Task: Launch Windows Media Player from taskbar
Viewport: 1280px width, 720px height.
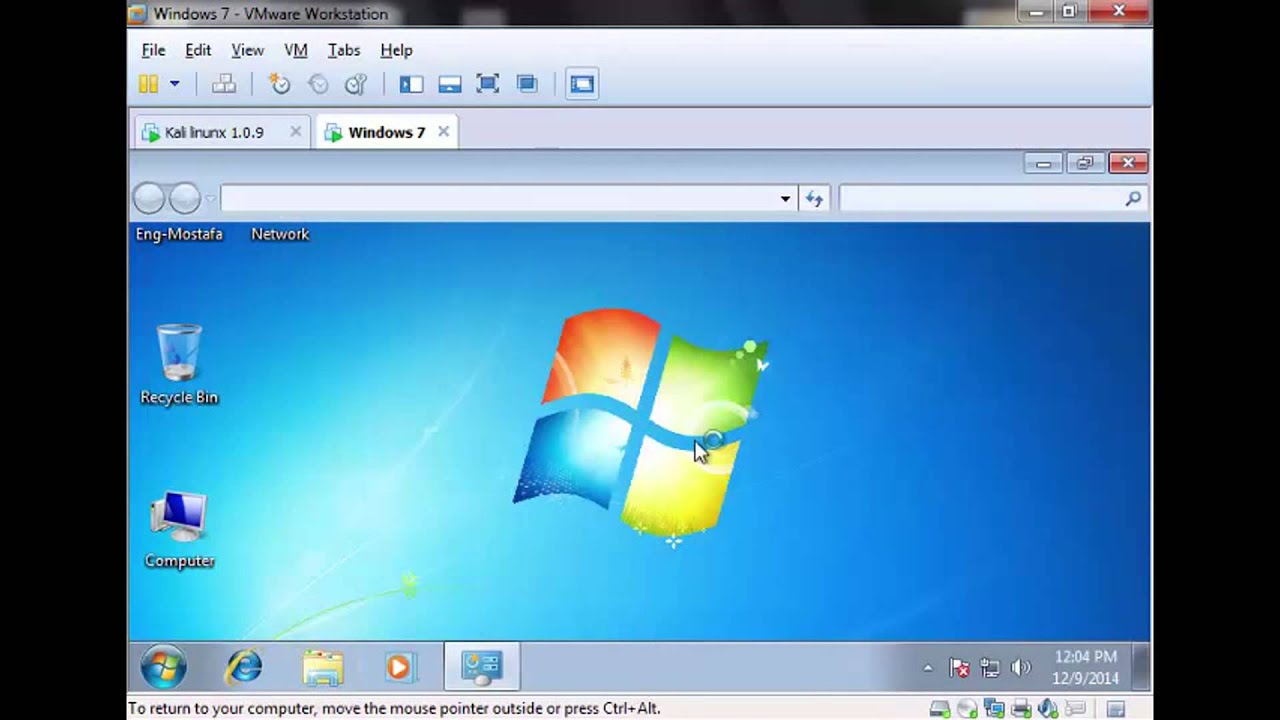Action: [399, 667]
